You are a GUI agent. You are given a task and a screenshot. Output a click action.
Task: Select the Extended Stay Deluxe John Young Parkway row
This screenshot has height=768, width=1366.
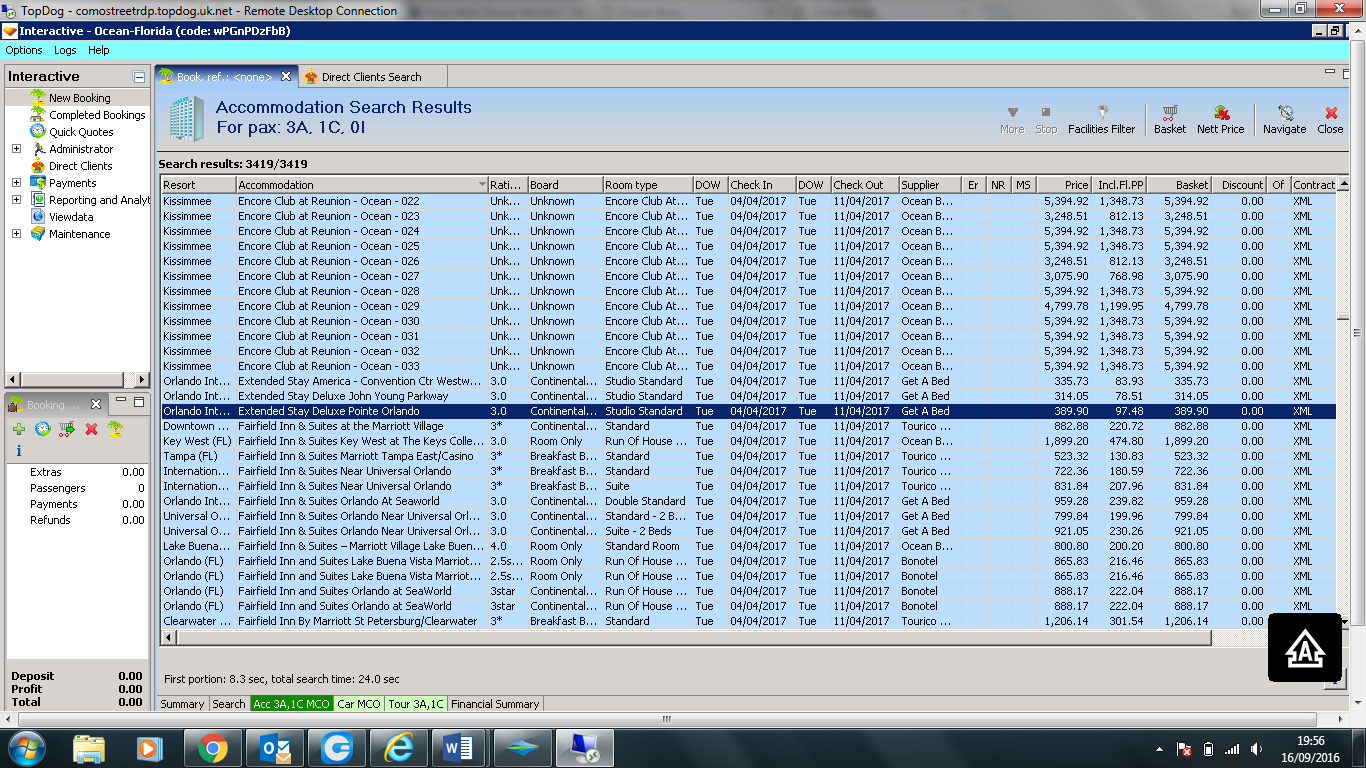click(x=748, y=396)
